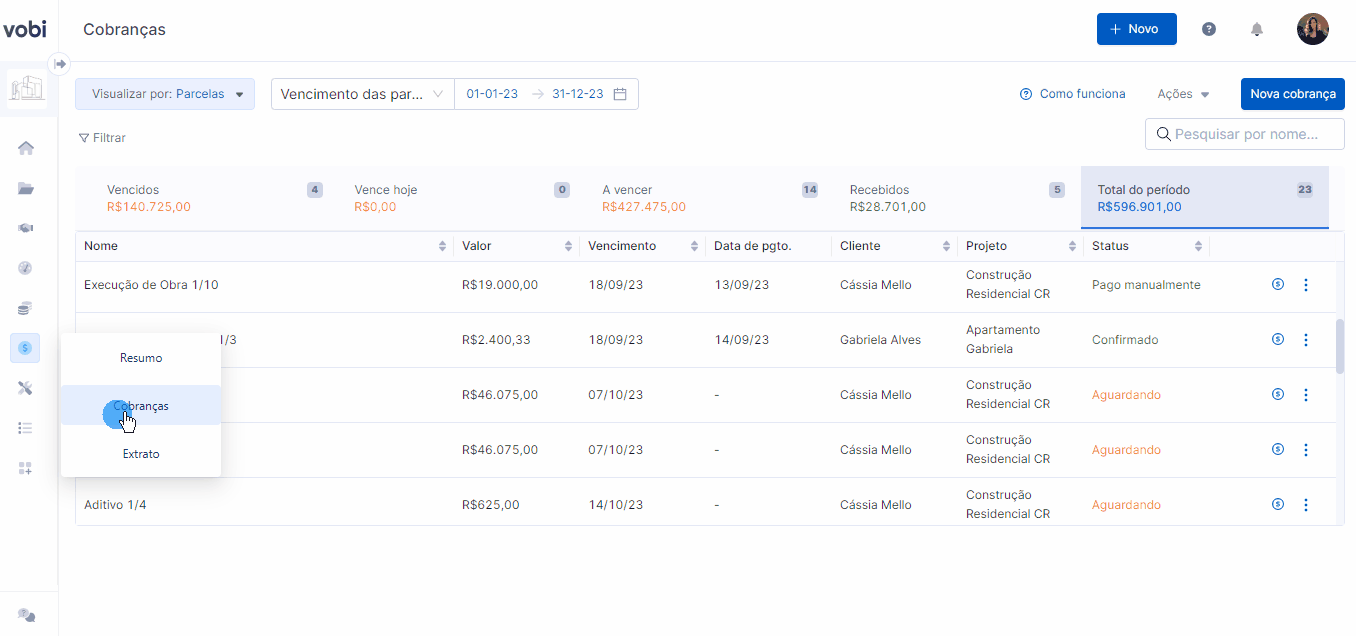Open more options for Aditivo 1/4 row
The image size is (1356, 636).
(1305, 505)
